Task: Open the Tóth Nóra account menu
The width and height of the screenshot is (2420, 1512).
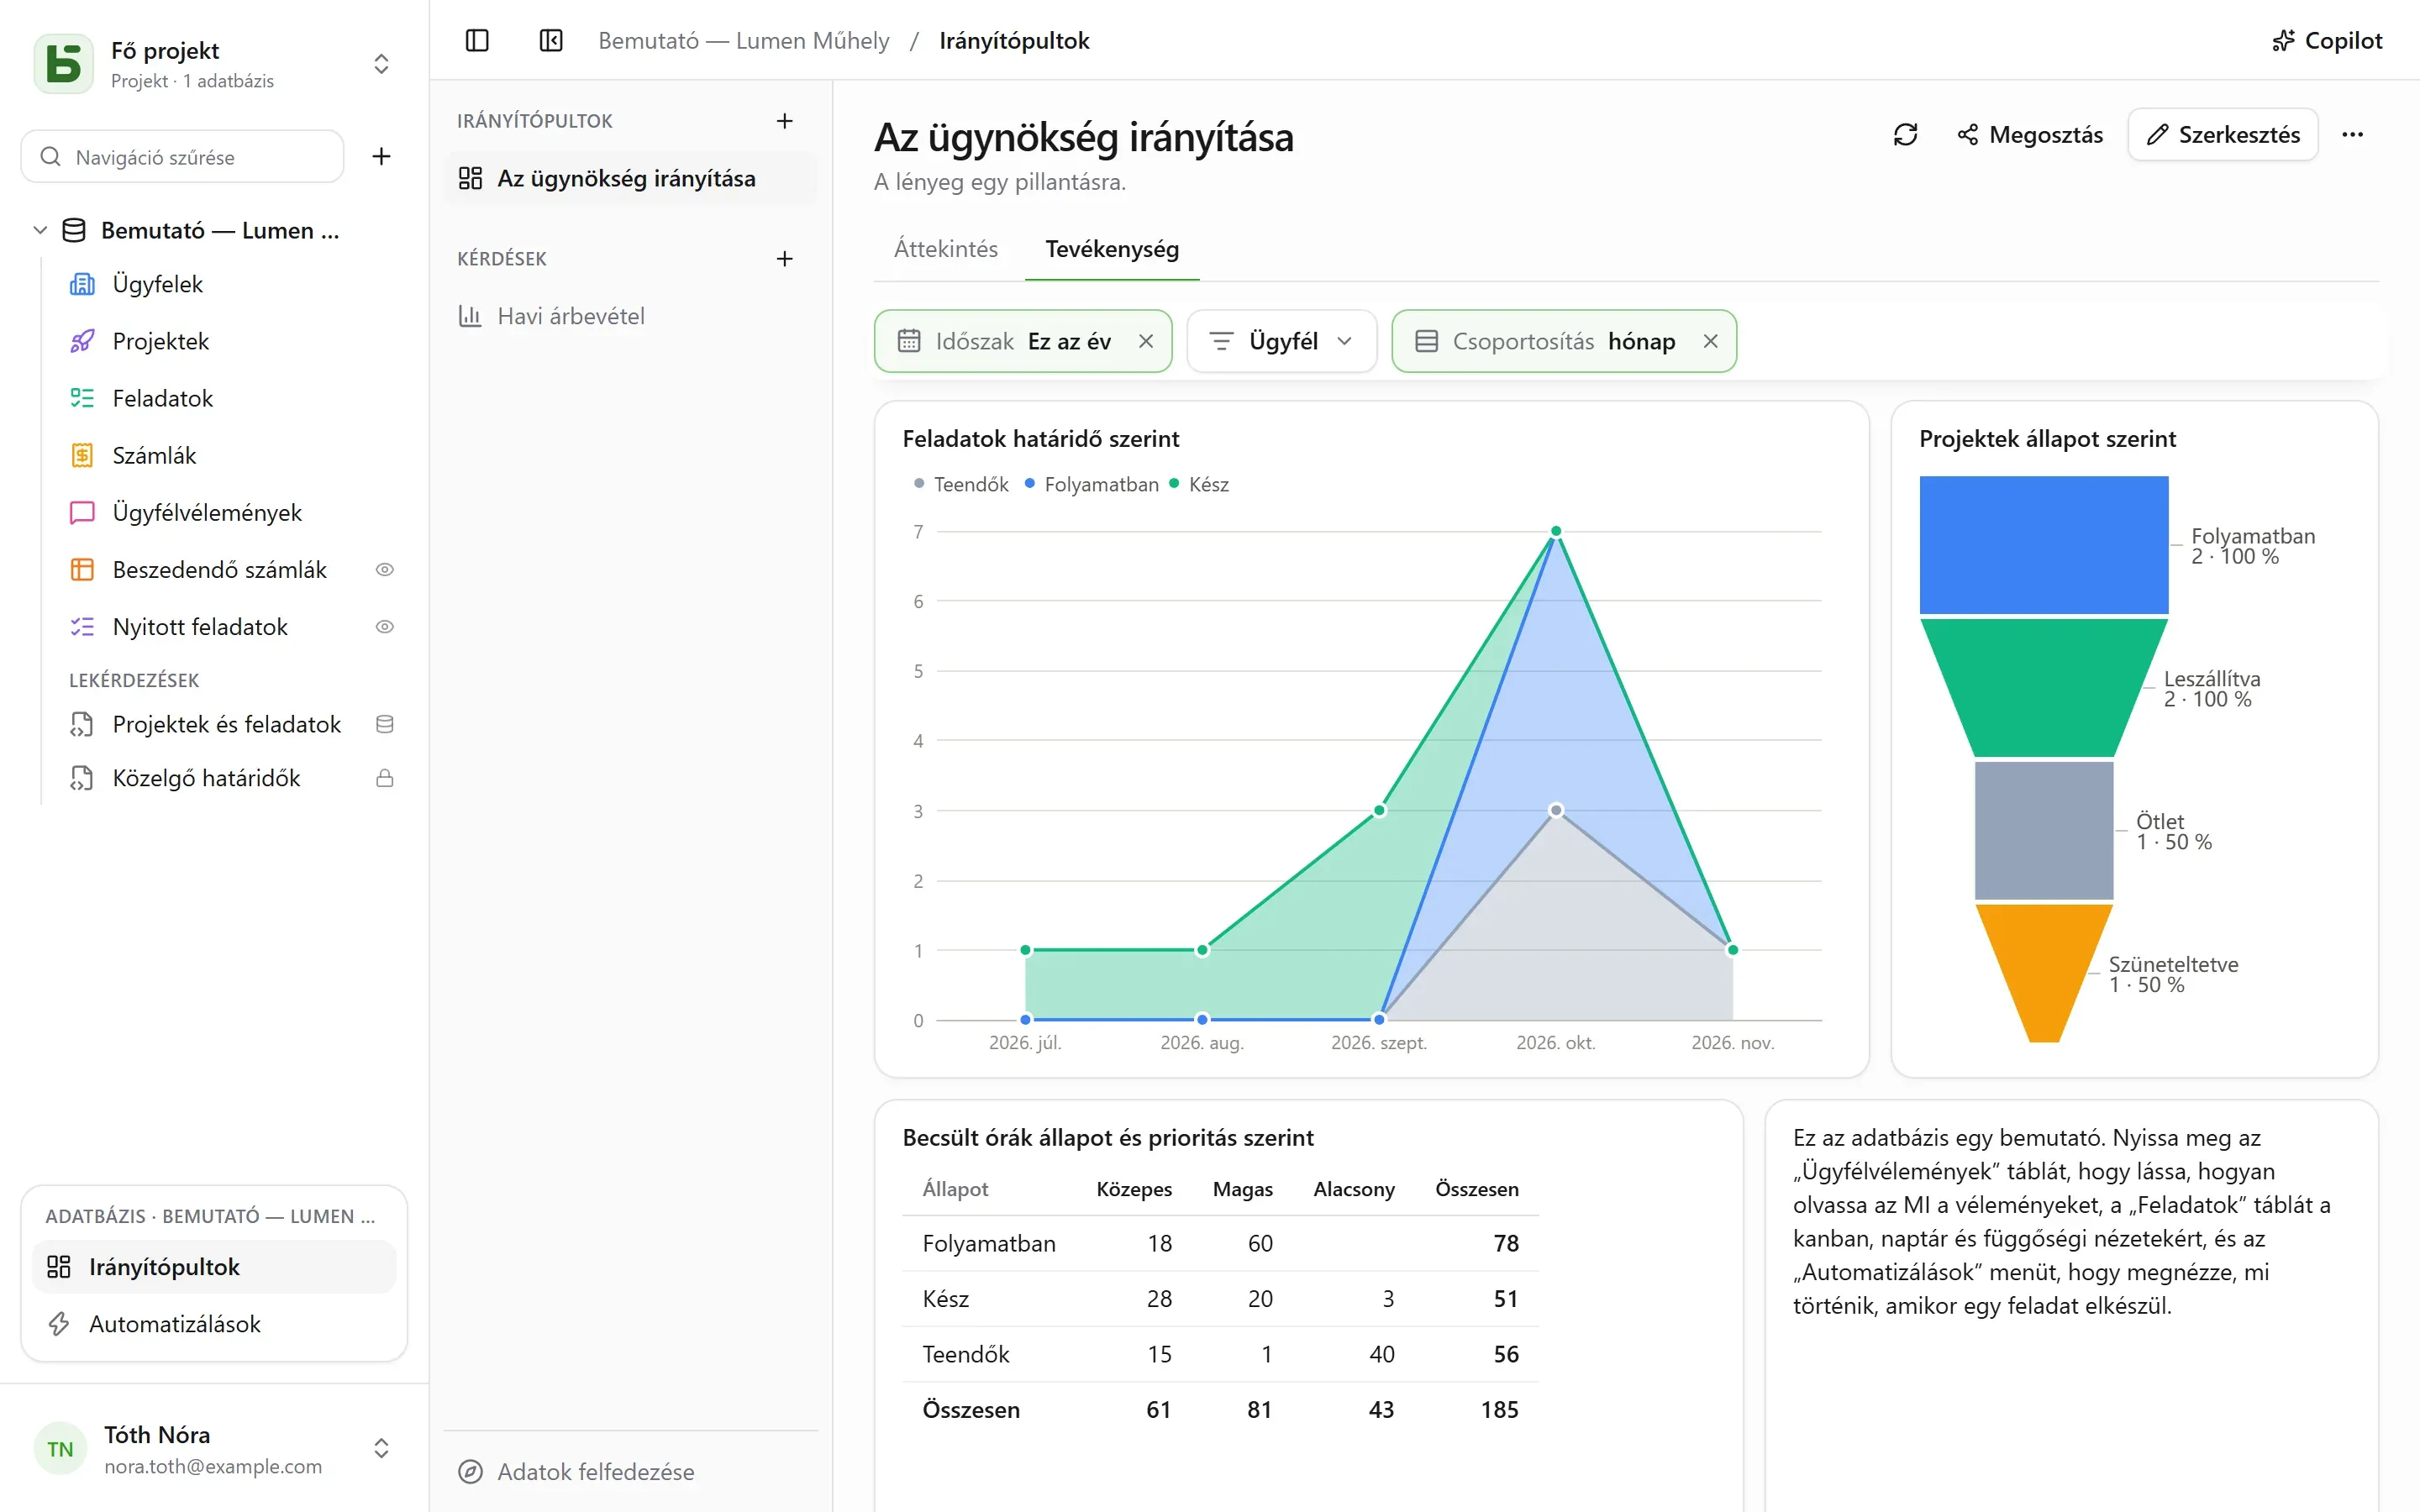Action: (x=214, y=1449)
